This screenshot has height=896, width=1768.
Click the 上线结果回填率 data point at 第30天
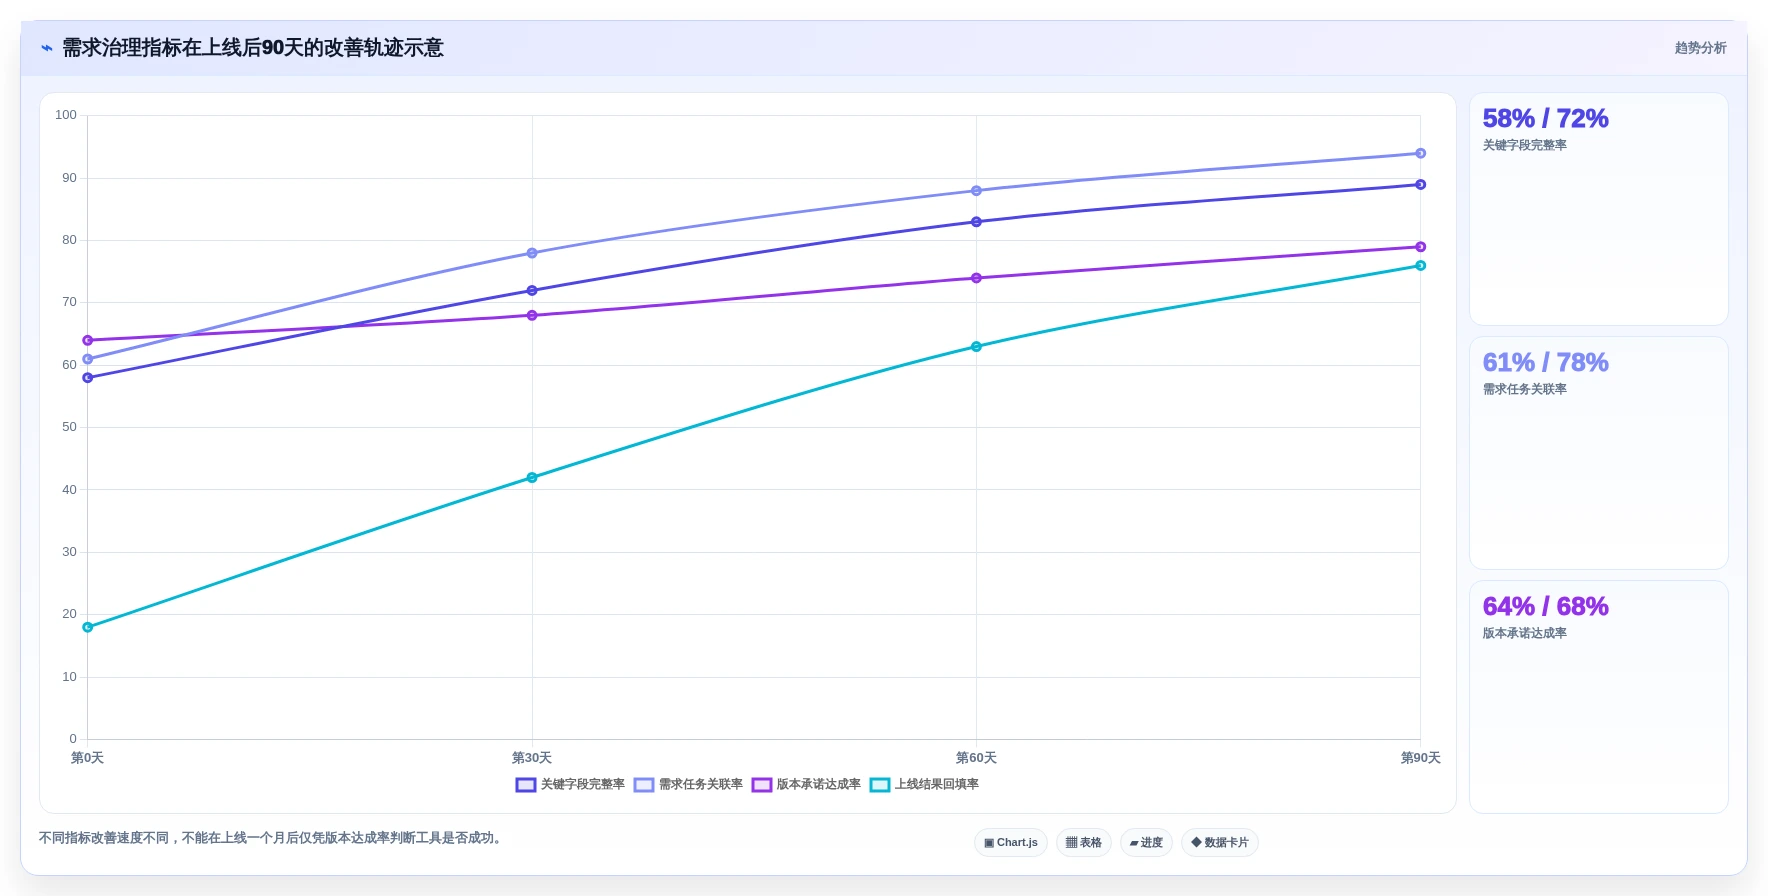point(532,478)
